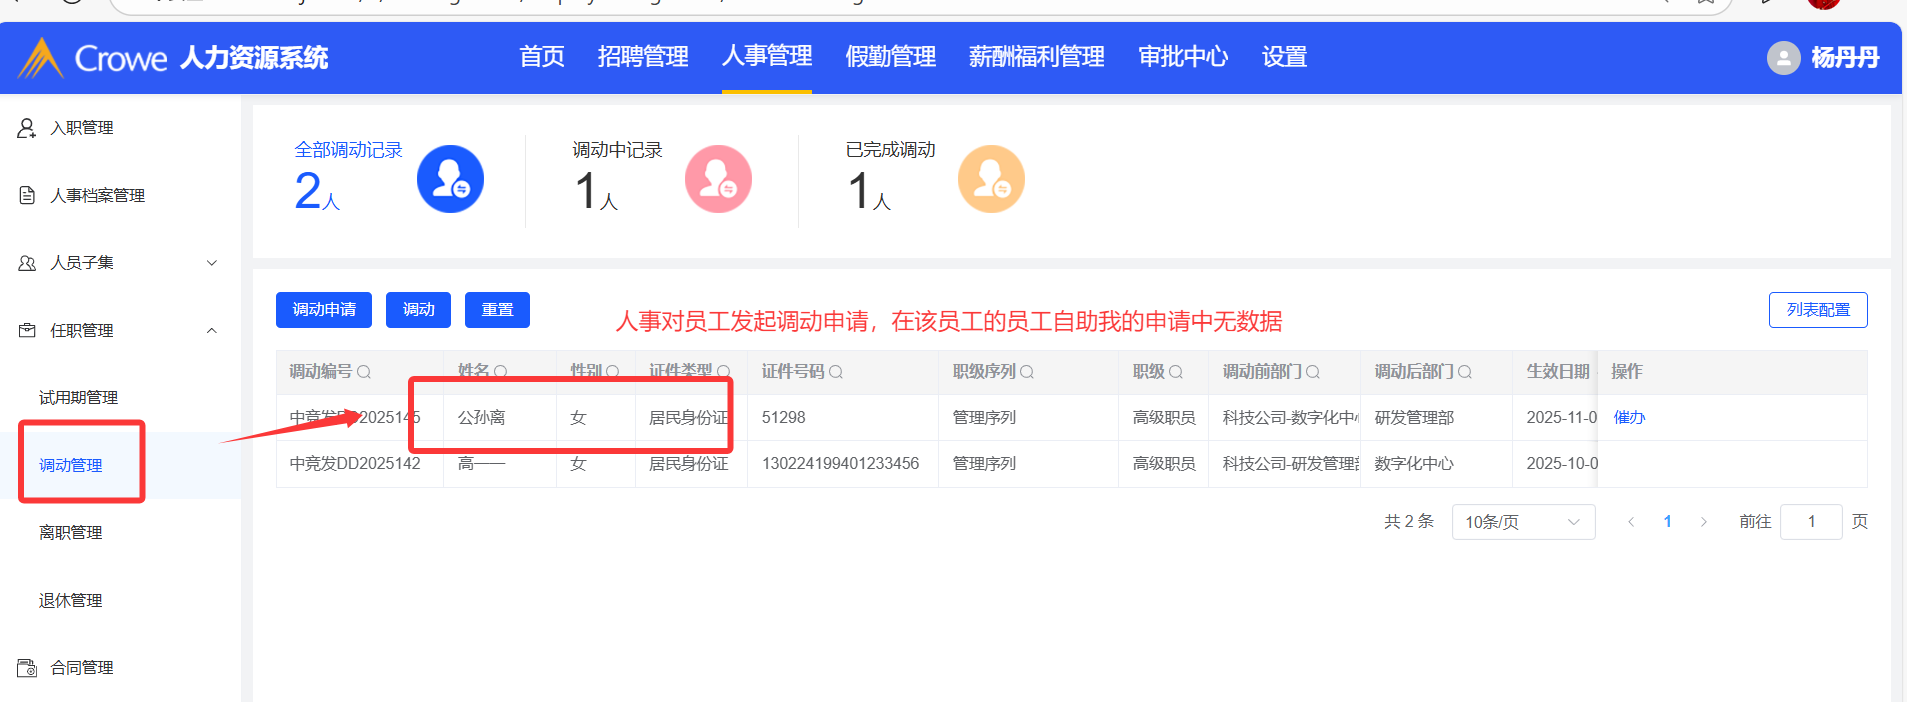
Task: Click the blue 调动 button
Action: coord(418,310)
